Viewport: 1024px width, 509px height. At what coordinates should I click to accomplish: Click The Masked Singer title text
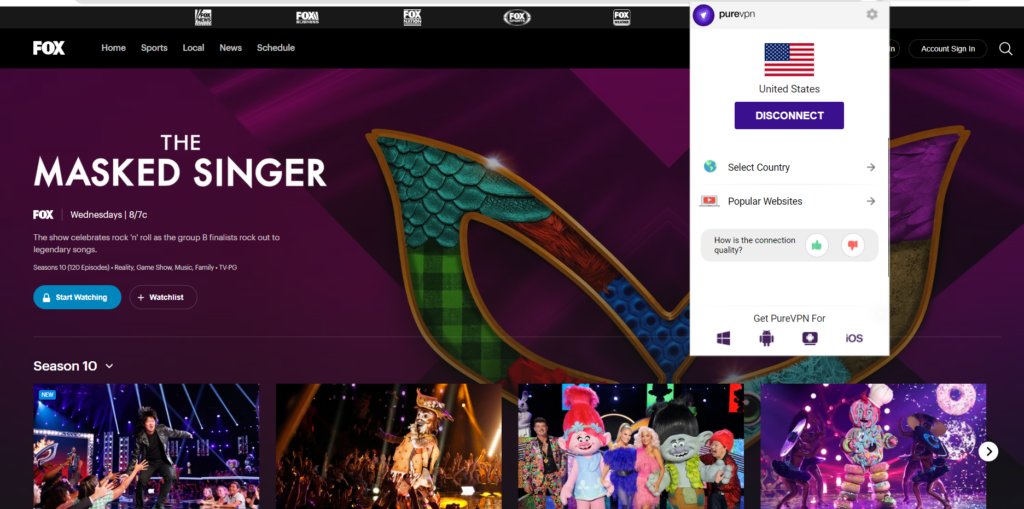tap(180, 161)
